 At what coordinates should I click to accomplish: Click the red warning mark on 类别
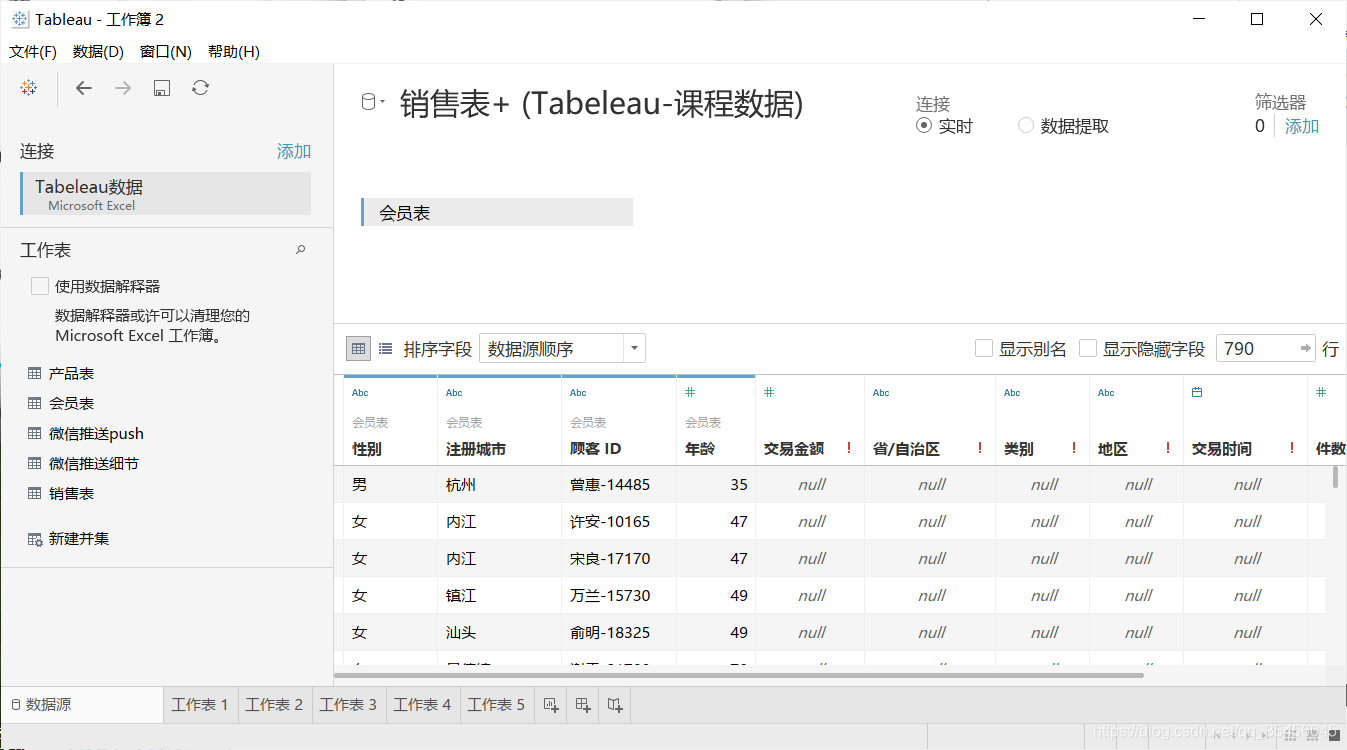1074,449
